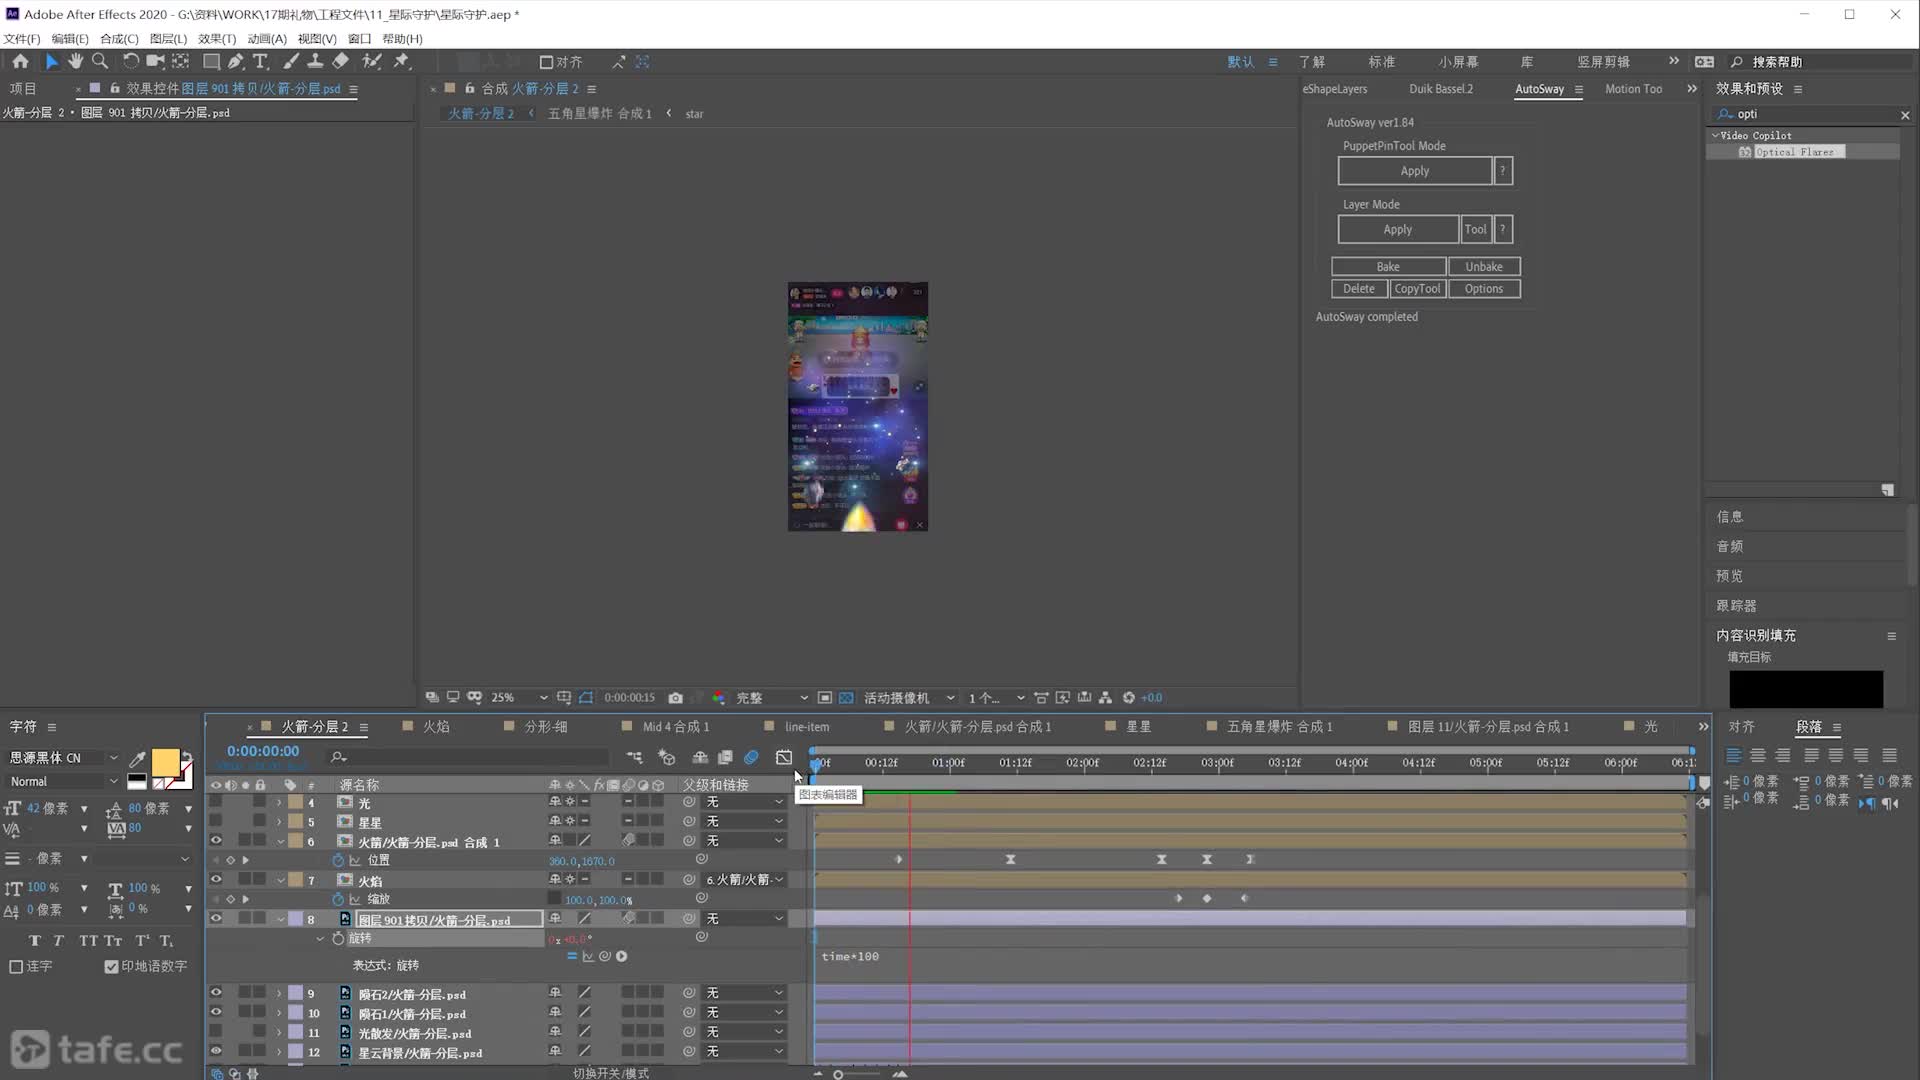Select the Pan Behind anchor point tool
The height and width of the screenshot is (1080, 1920).
click(x=180, y=61)
